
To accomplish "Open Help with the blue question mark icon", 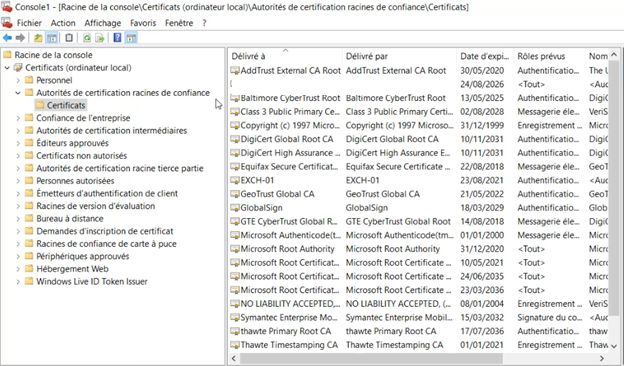I will click(x=117, y=38).
